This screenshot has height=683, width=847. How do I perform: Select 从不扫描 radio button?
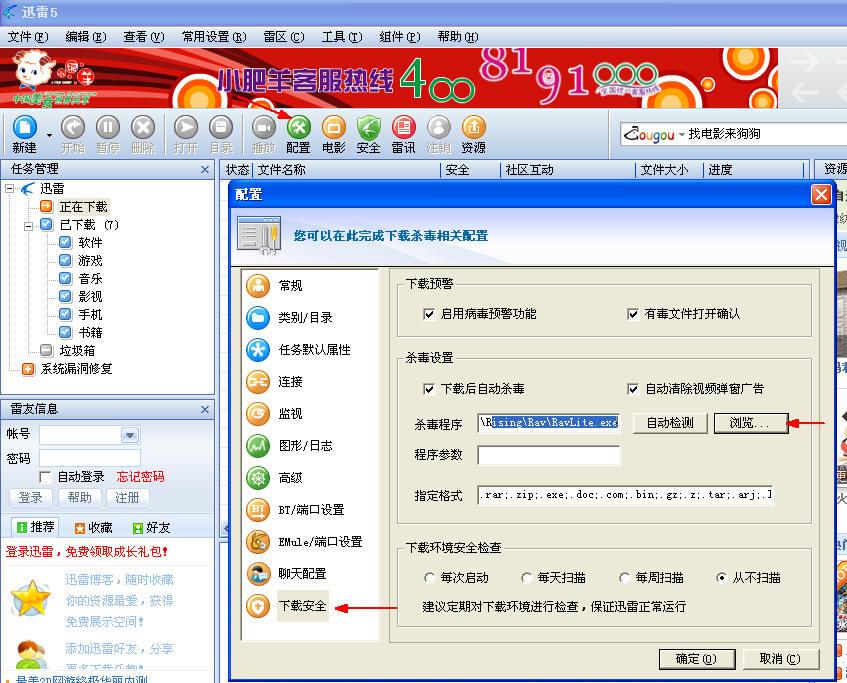721,578
